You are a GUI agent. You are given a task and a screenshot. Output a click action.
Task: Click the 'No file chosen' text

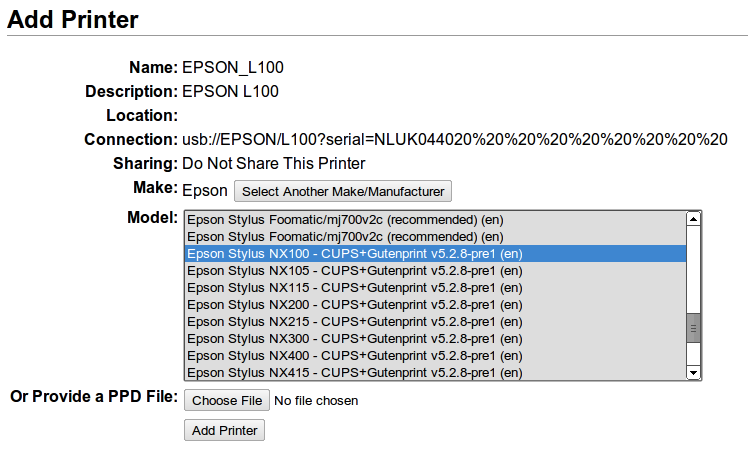pyautogui.click(x=316, y=401)
